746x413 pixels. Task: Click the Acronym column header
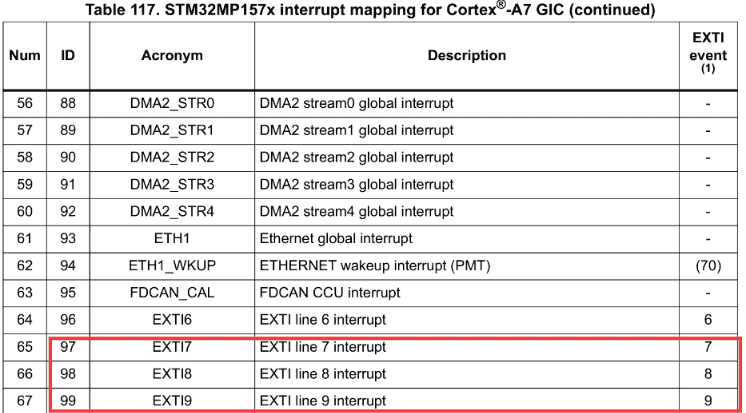coord(172,56)
